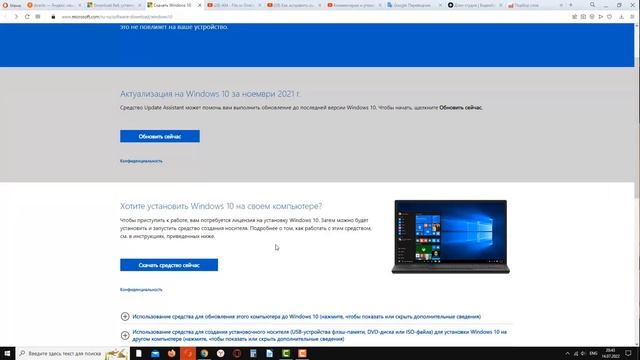Open the downloads arrow icon in toolbar
The image size is (640, 360).
[621, 17]
